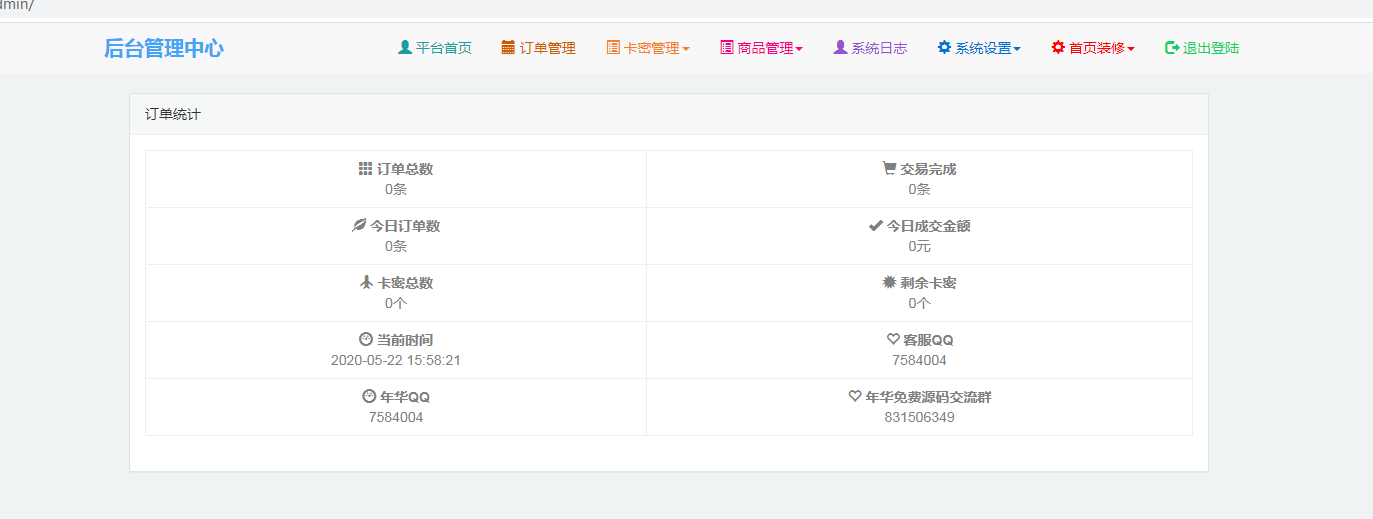
Task: Click the 0个 value under 剩余卡密
Action: tap(919, 303)
